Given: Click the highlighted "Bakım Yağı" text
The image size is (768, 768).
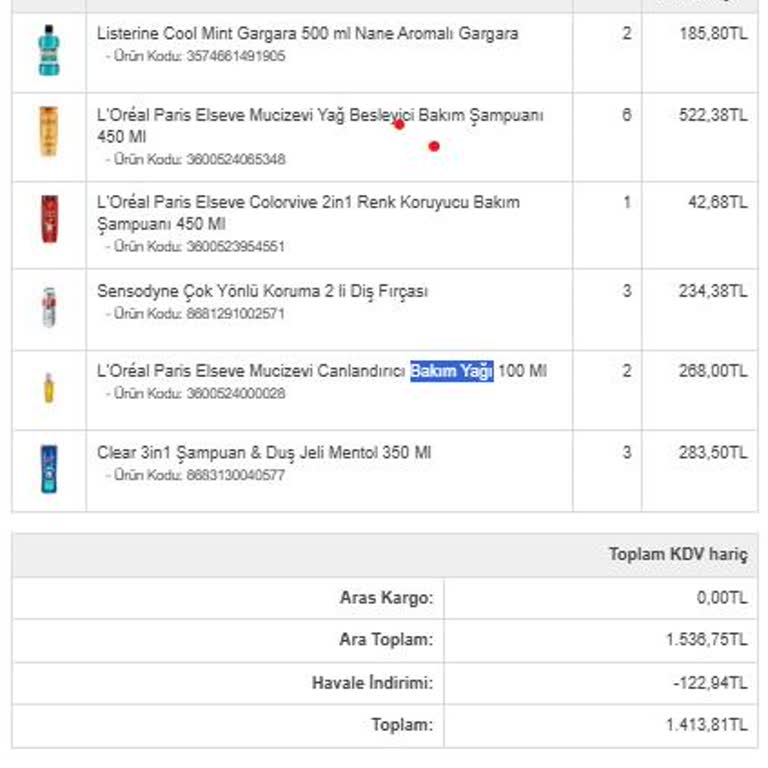Looking at the screenshot, I should 452,372.
